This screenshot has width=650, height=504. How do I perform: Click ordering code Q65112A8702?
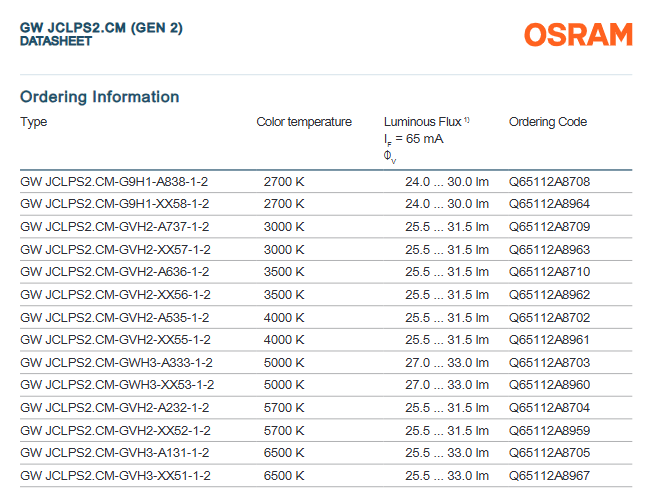coord(549,317)
